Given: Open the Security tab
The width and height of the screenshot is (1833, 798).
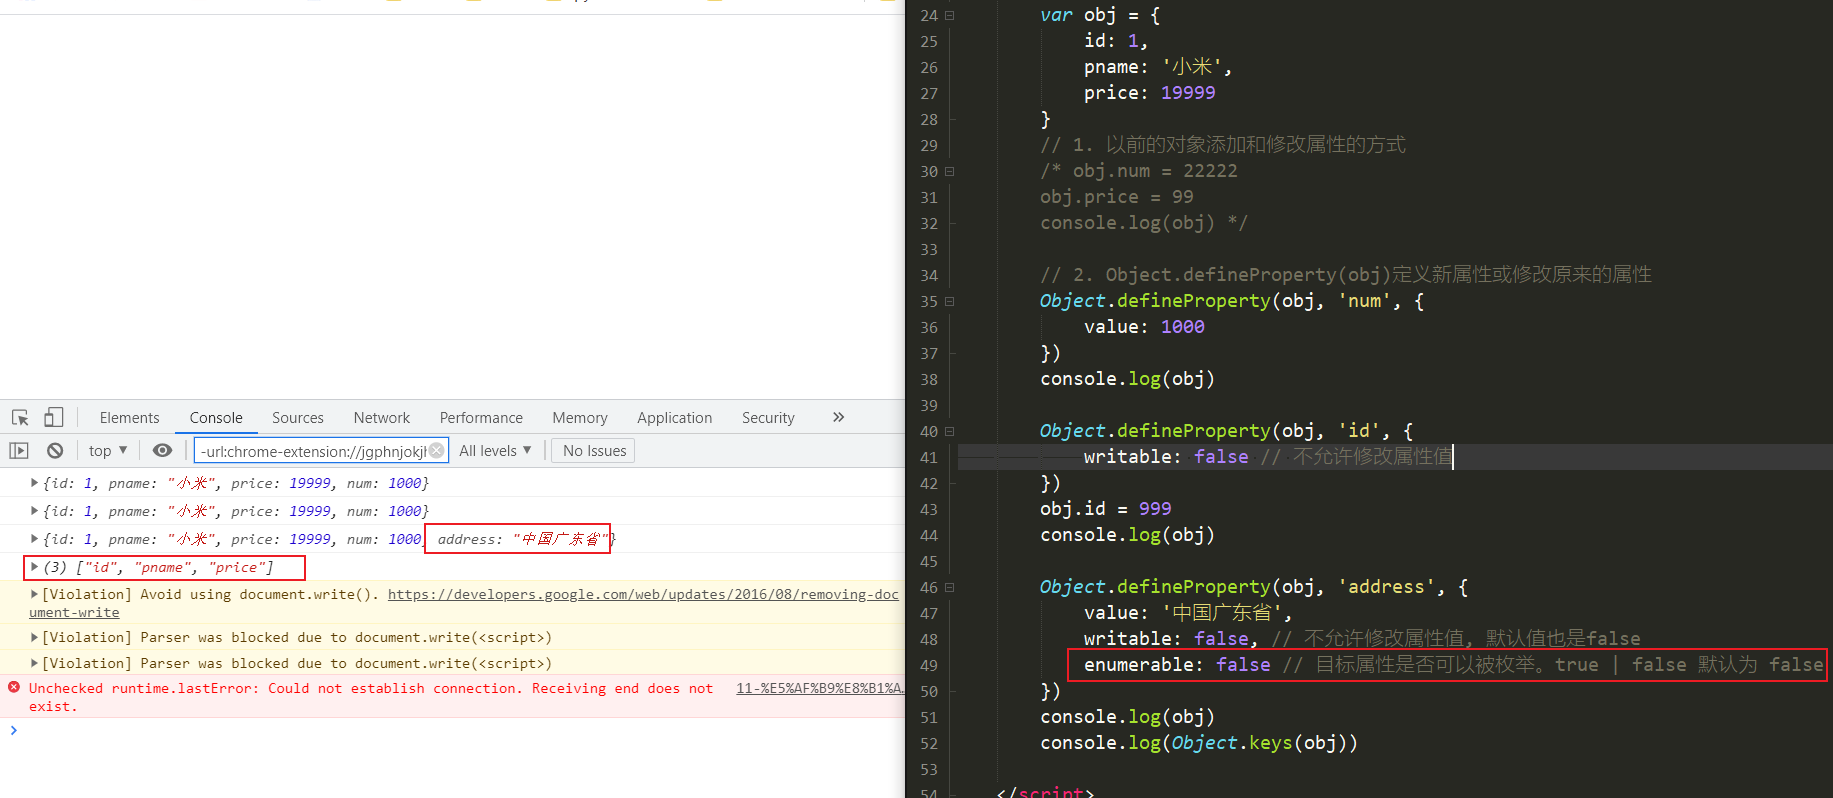Looking at the screenshot, I should 768,418.
